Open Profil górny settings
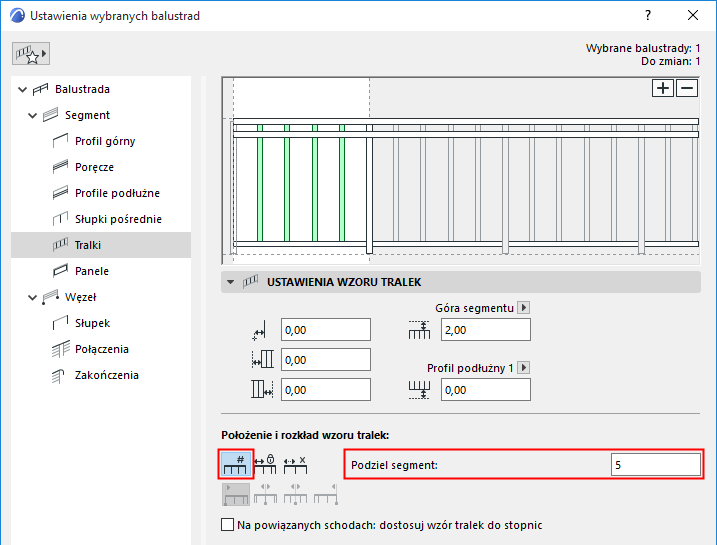This screenshot has height=545, width=717. tap(105, 141)
